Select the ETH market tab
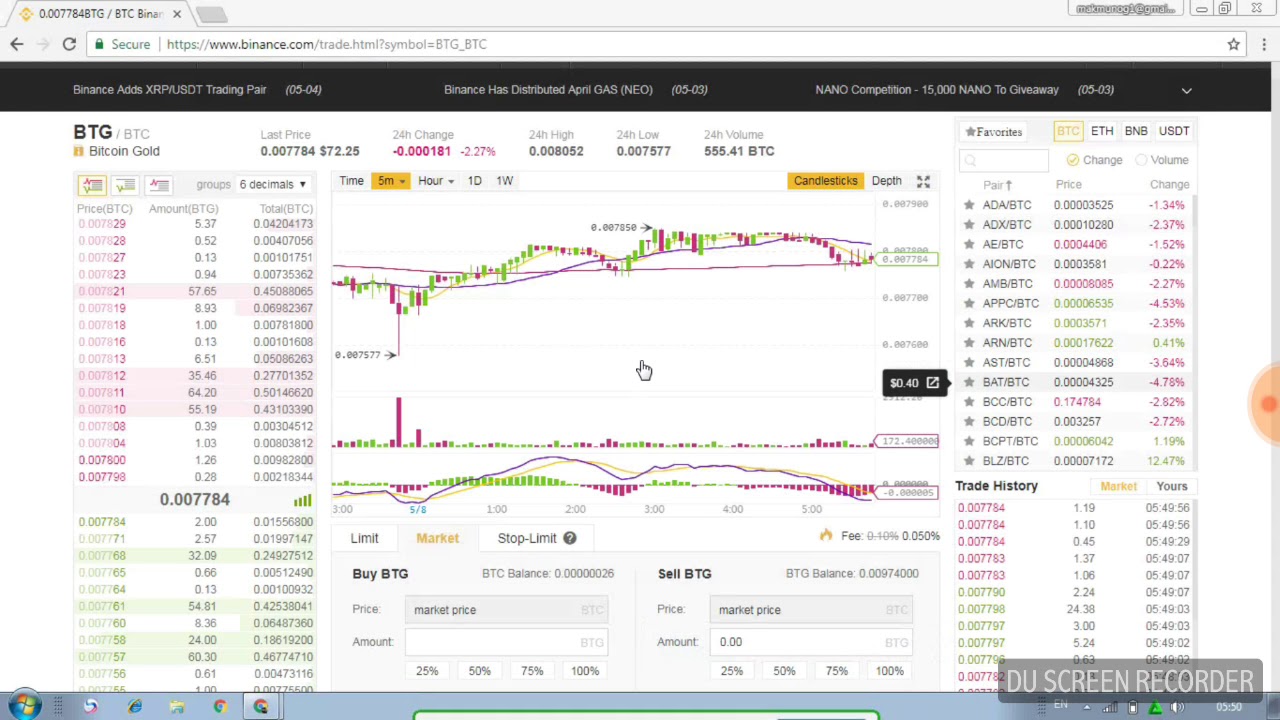 [x=1102, y=131]
